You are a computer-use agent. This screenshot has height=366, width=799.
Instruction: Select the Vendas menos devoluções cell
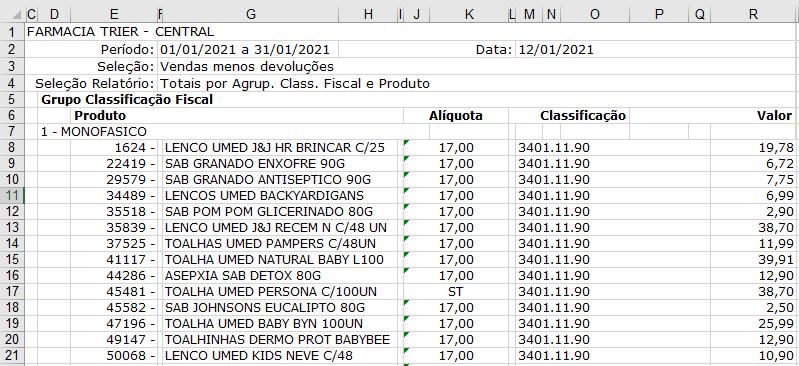[x=247, y=67]
